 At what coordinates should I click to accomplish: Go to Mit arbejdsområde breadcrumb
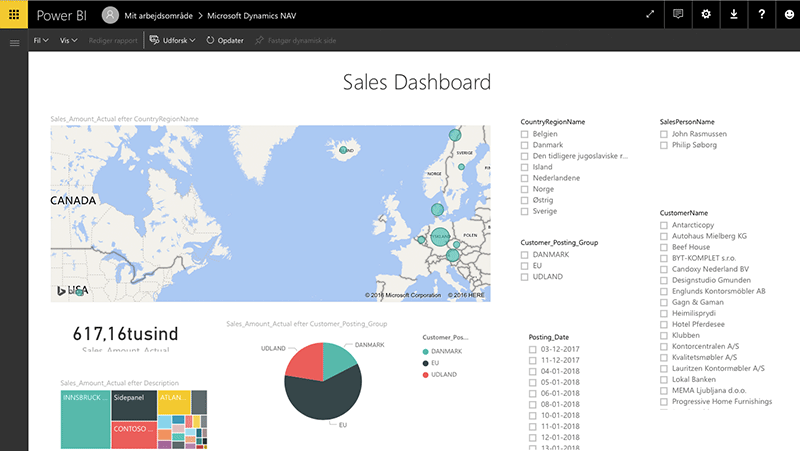pos(158,16)
